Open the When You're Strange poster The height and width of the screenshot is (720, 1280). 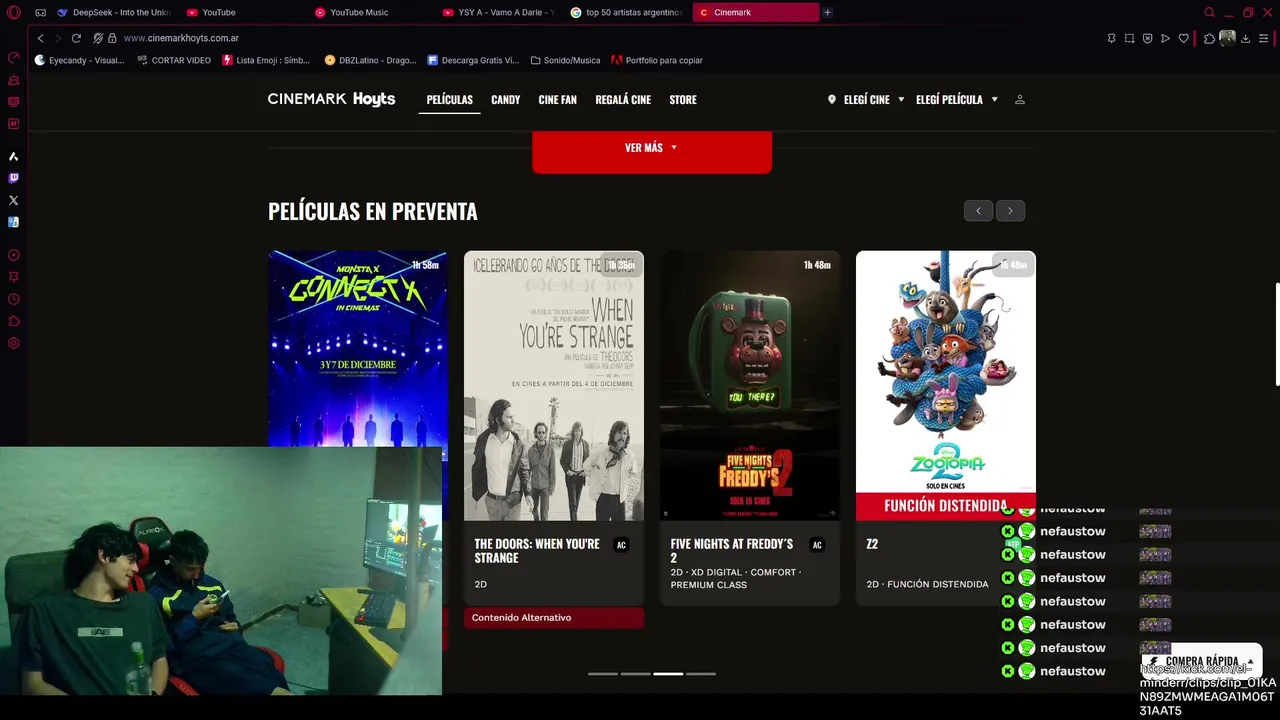pyautogui.click(x=554, y=385)
